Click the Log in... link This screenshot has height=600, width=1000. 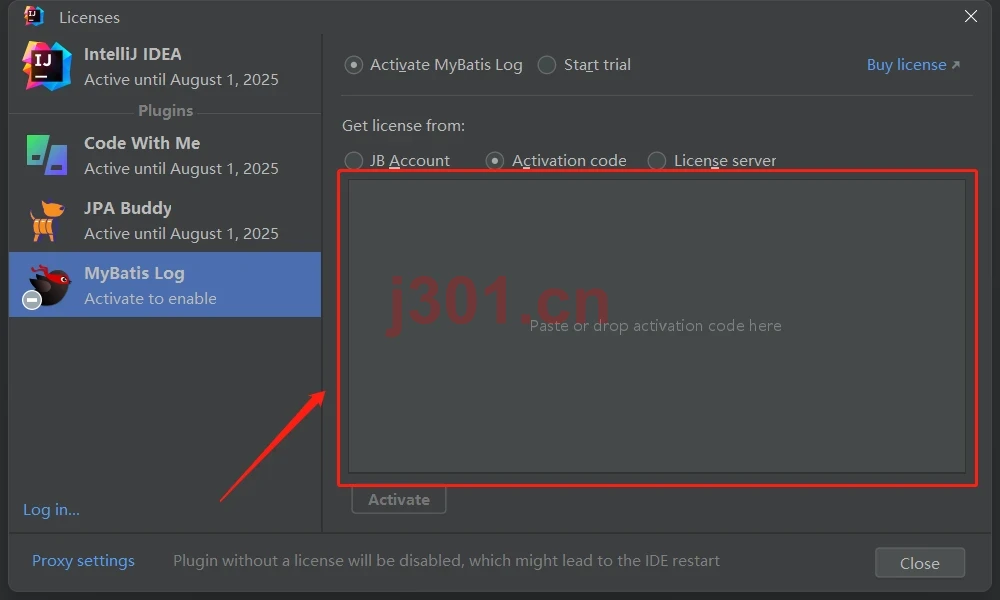[x=51, y=509]
